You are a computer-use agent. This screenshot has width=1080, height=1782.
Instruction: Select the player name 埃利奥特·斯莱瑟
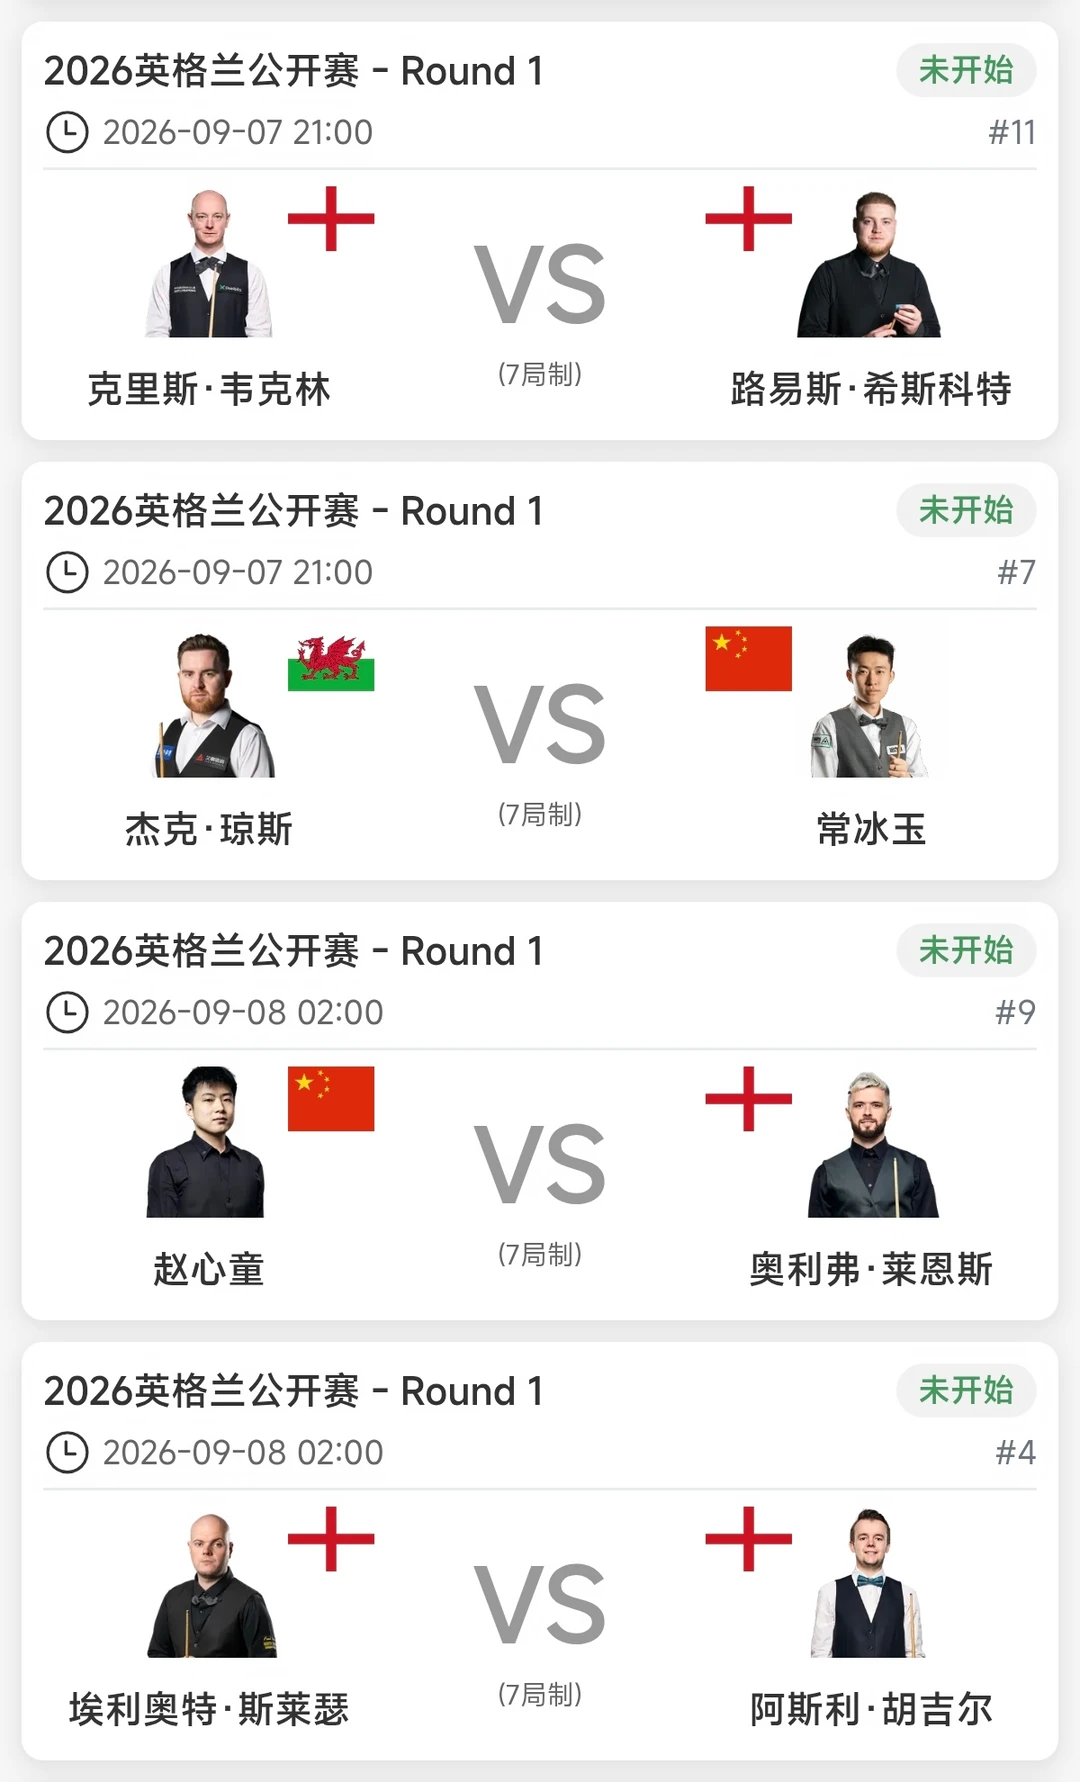pos(209,1709)
